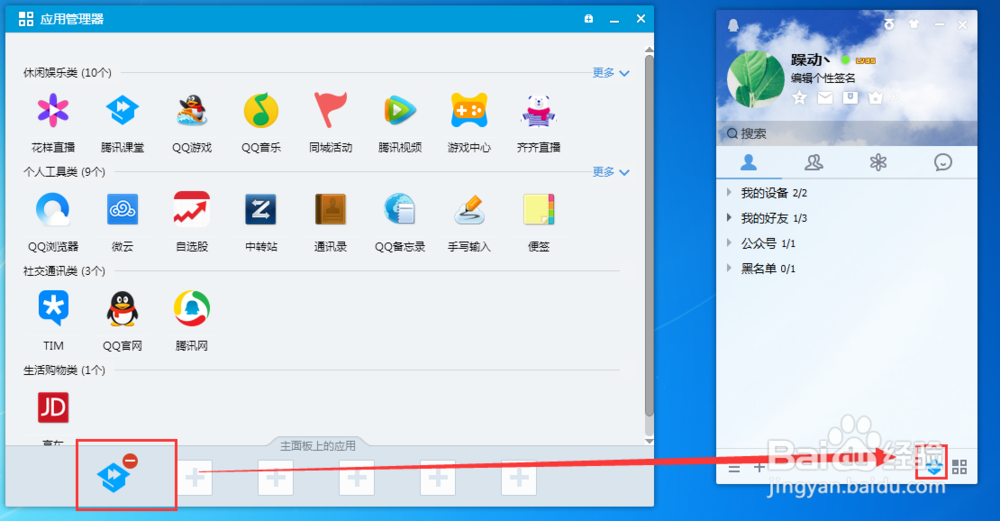Click the scroll up arrow in app manager
This screenshot has height=521, width=1000.
point(649,49)
